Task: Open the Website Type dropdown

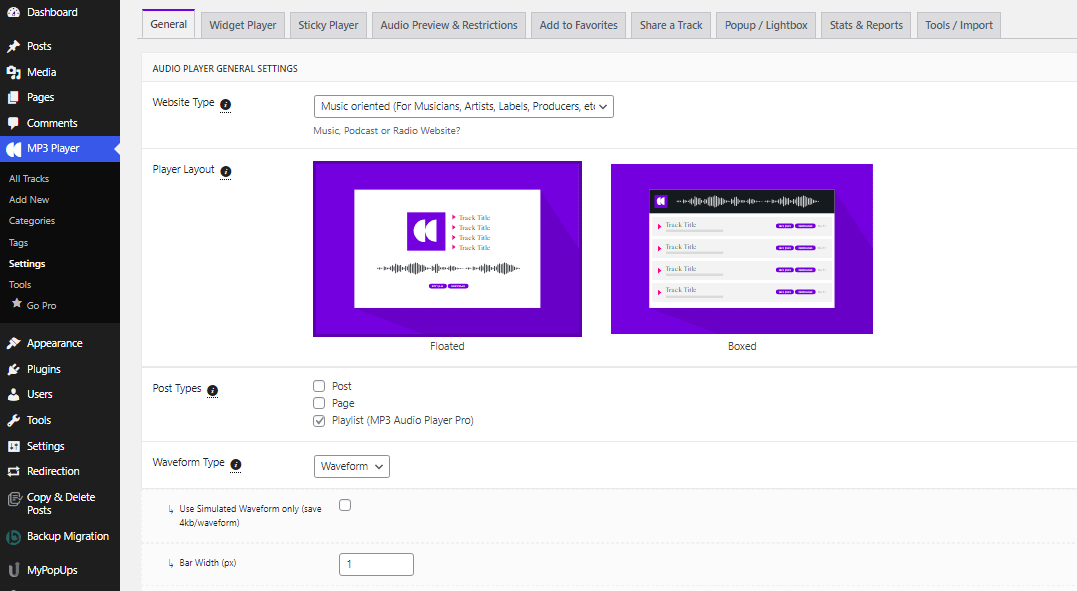Action: point(464,107)
